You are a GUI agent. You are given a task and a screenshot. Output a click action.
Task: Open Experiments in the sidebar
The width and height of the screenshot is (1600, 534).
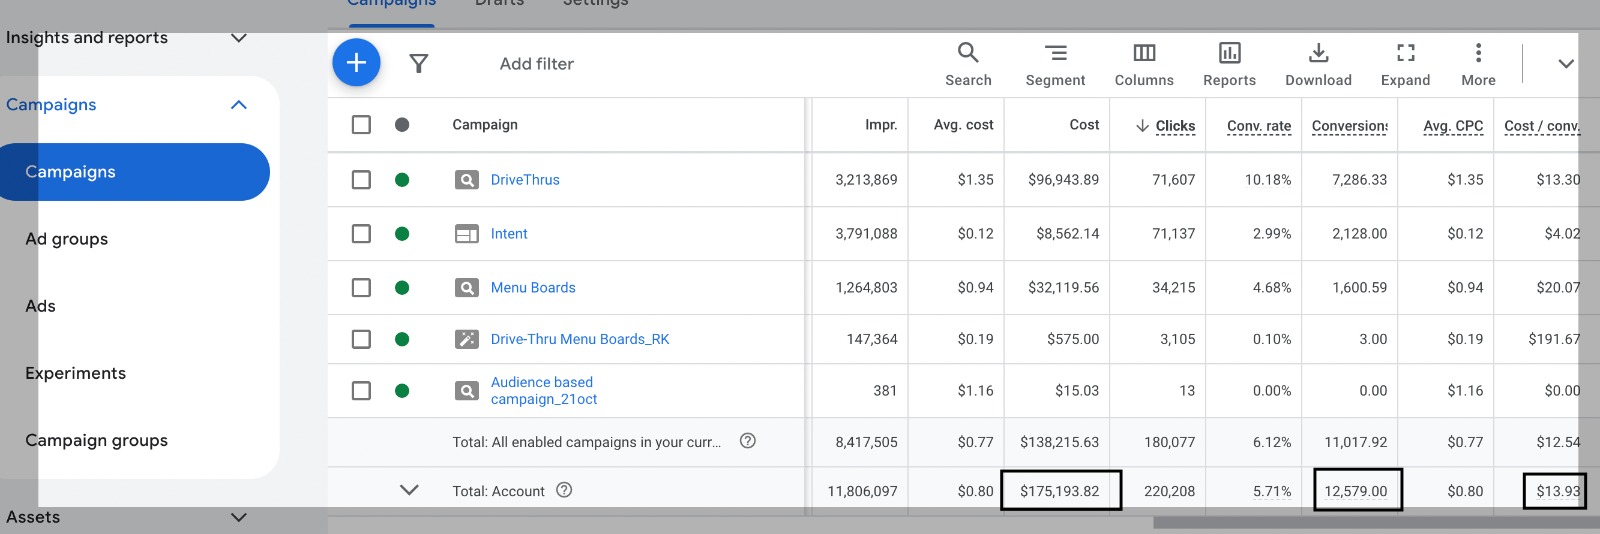pyautogui.click(x=76, y=373)
